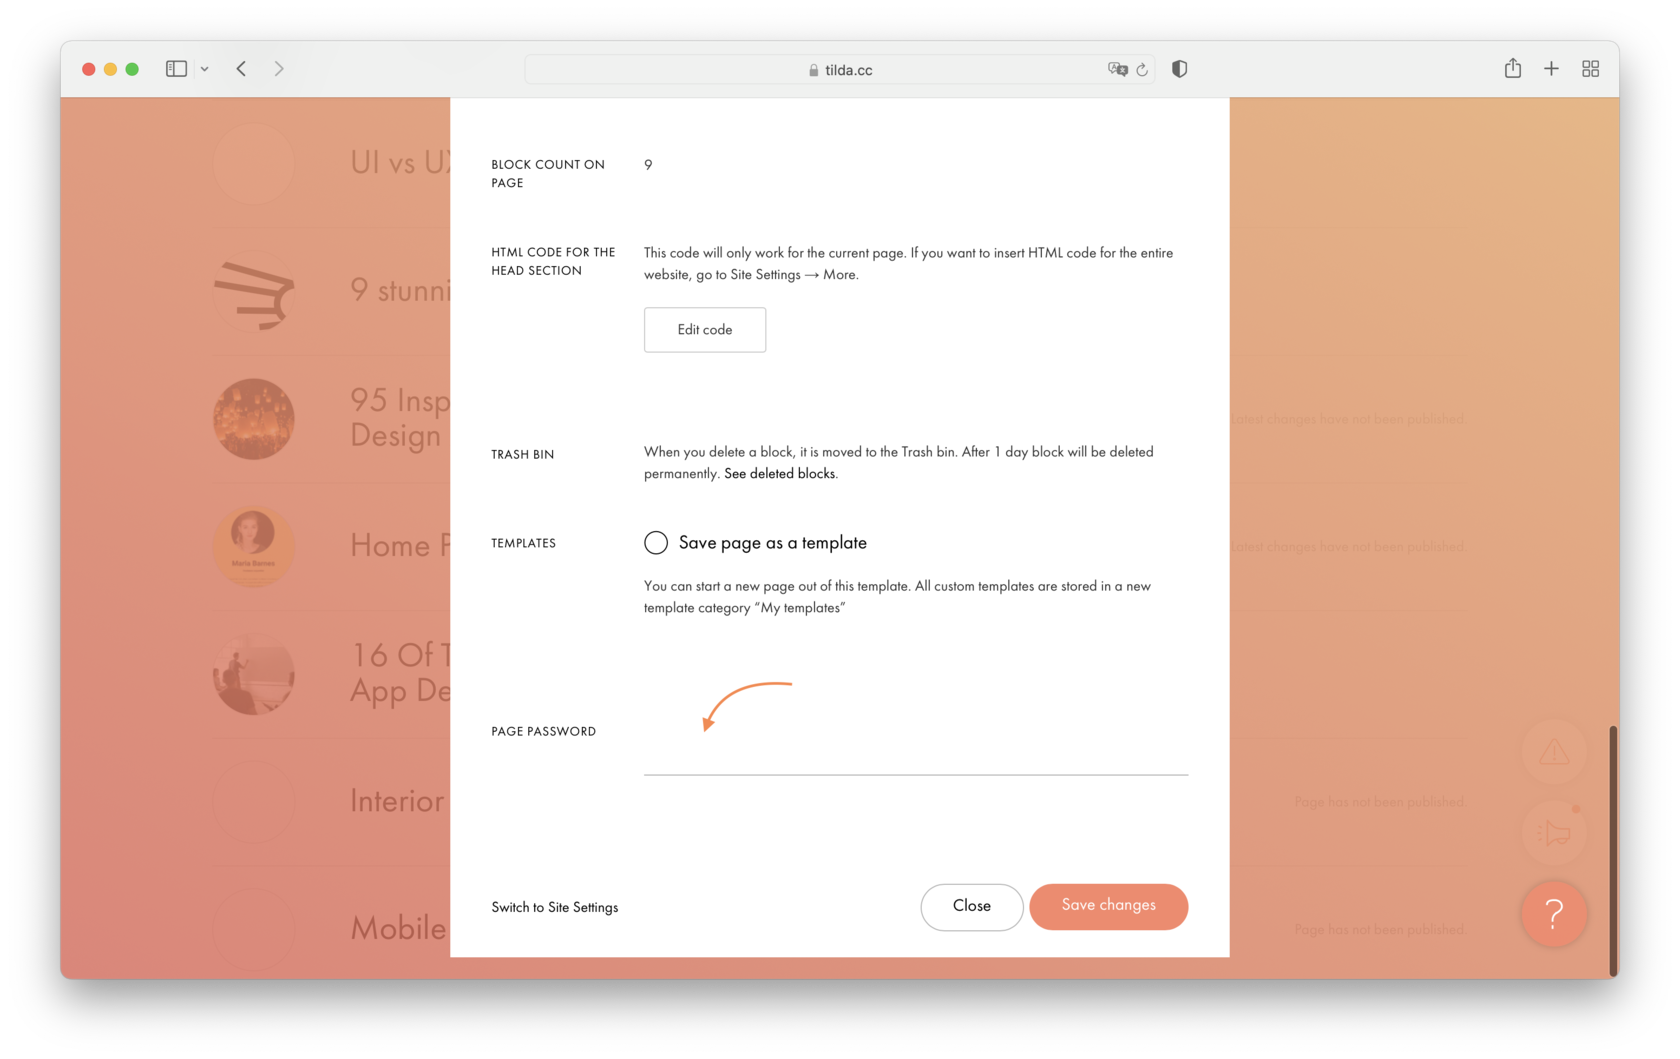The width and height of the screenshot is (1680, 1059).
Task: Open Switch to Site Settings link
Action: pos(555,907)
